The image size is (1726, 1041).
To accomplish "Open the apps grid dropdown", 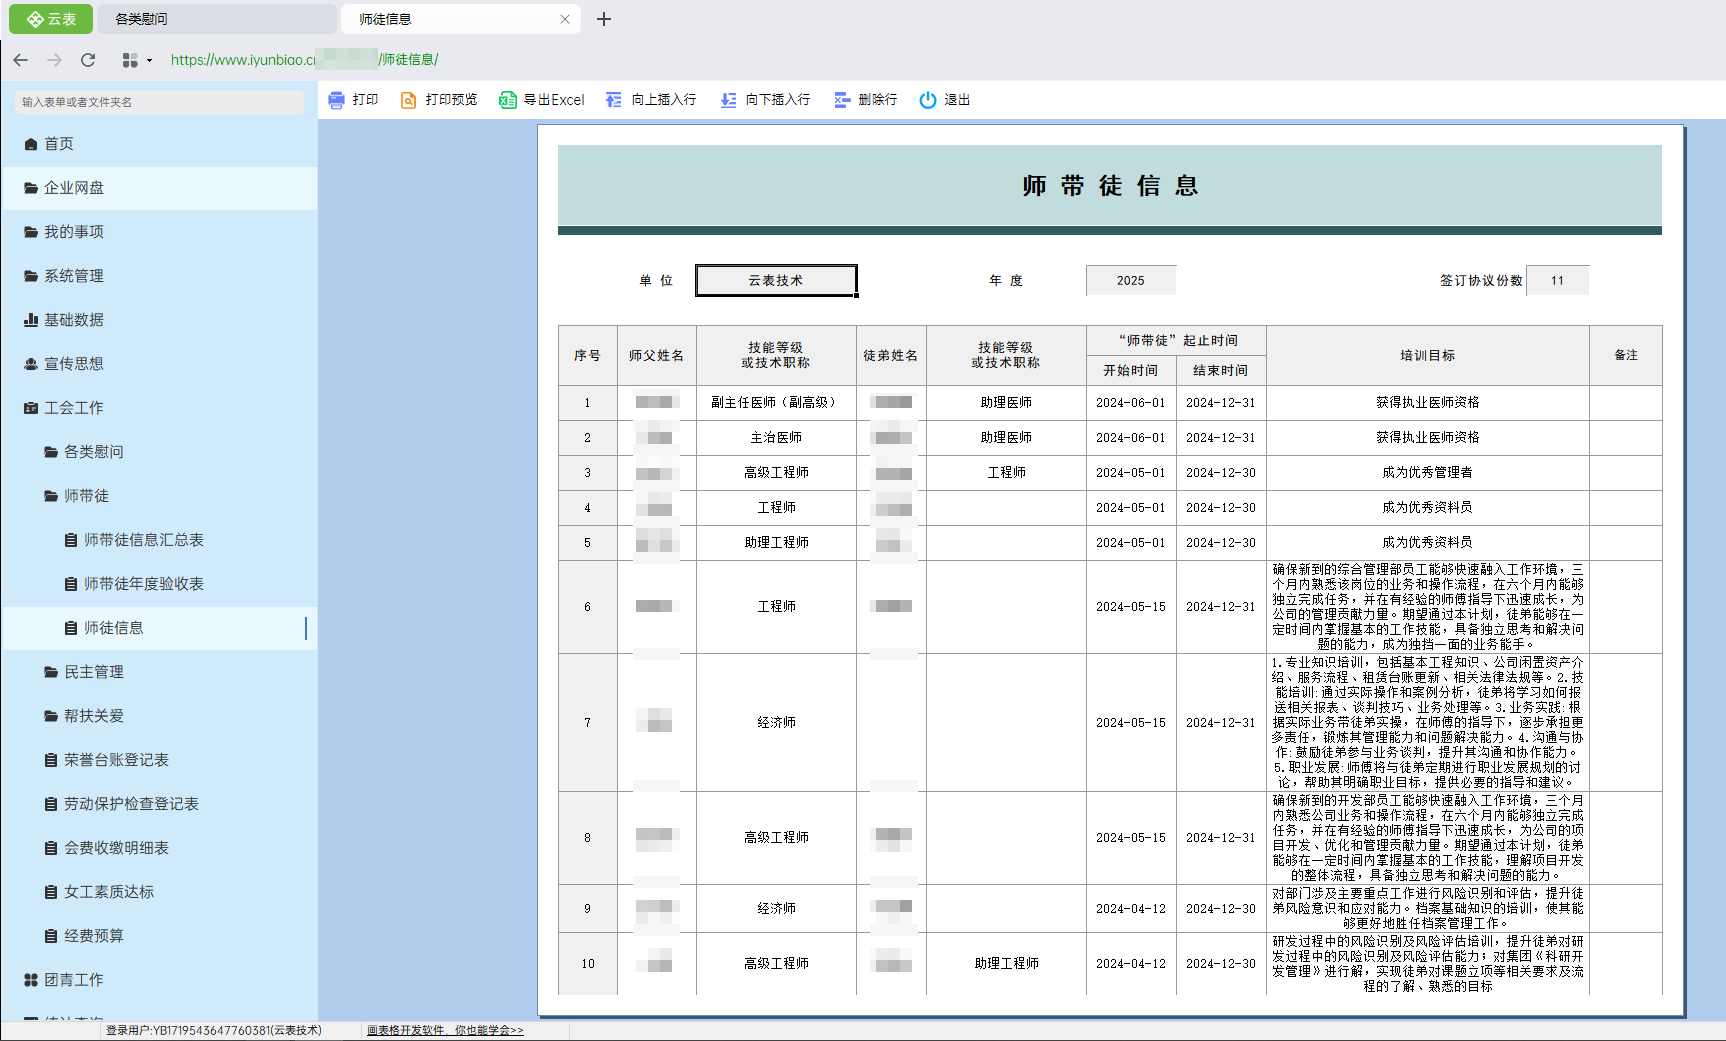I will point(136,60).
